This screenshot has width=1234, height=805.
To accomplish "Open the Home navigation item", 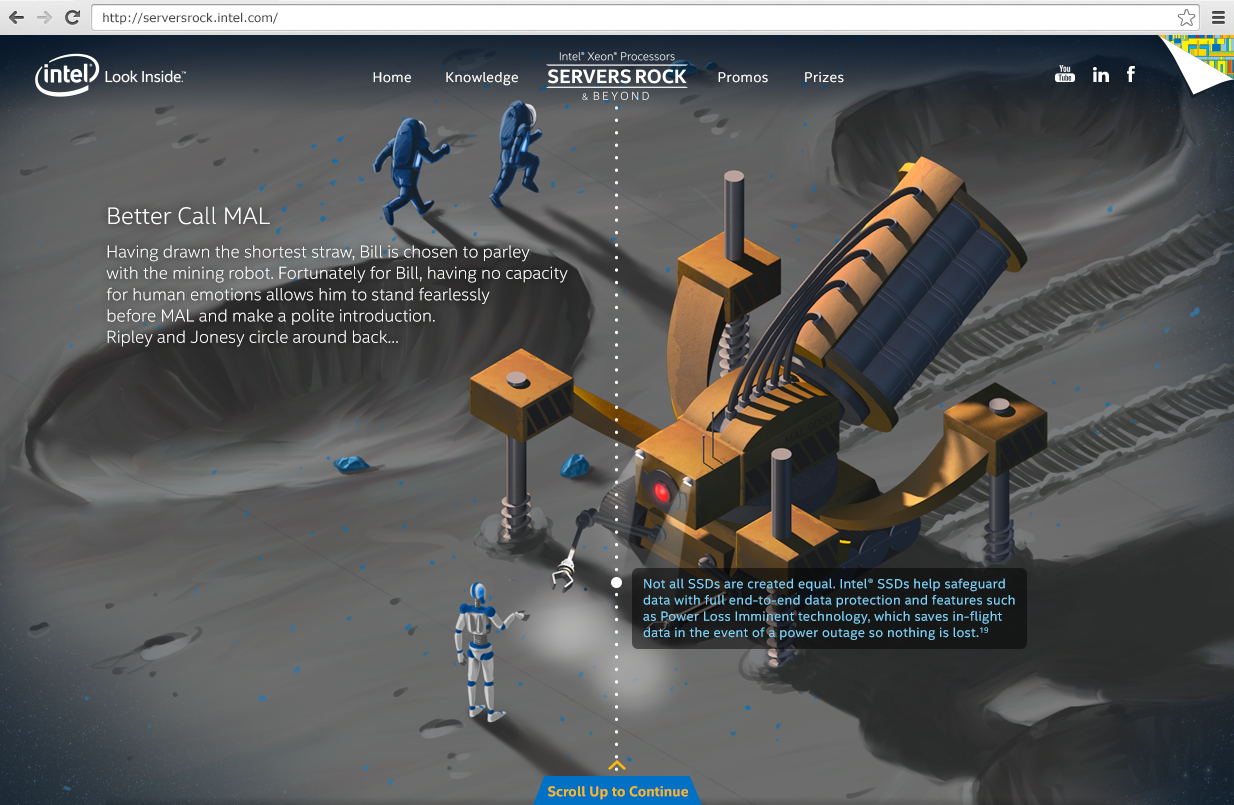I will click(392, 77).
